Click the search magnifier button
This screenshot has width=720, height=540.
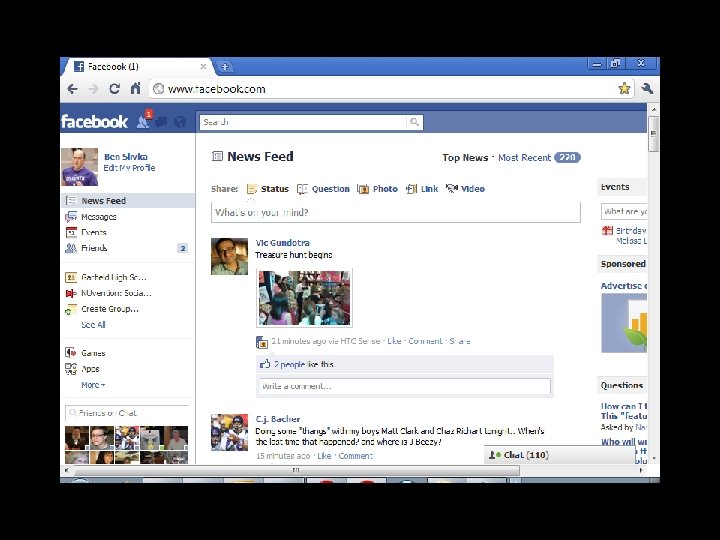click(414, 122)
